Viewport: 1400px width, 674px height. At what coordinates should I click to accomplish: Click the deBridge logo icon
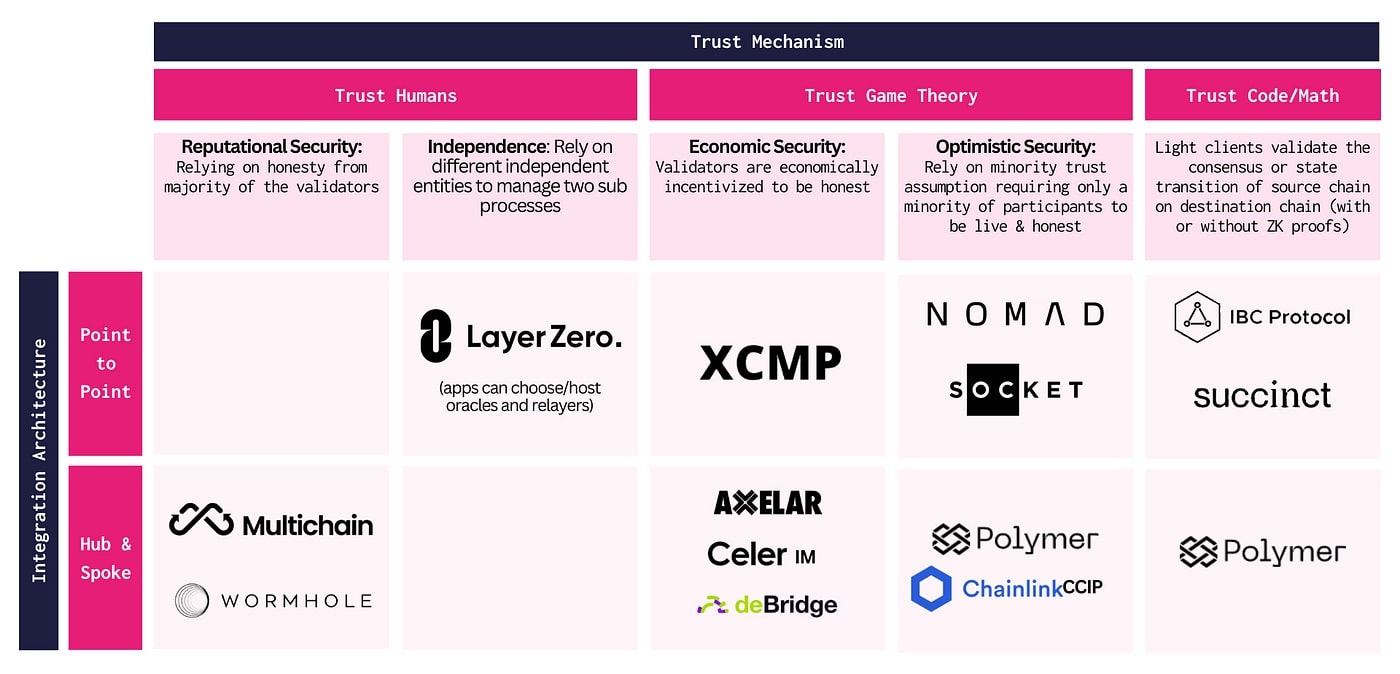click(x=711, y=605)
